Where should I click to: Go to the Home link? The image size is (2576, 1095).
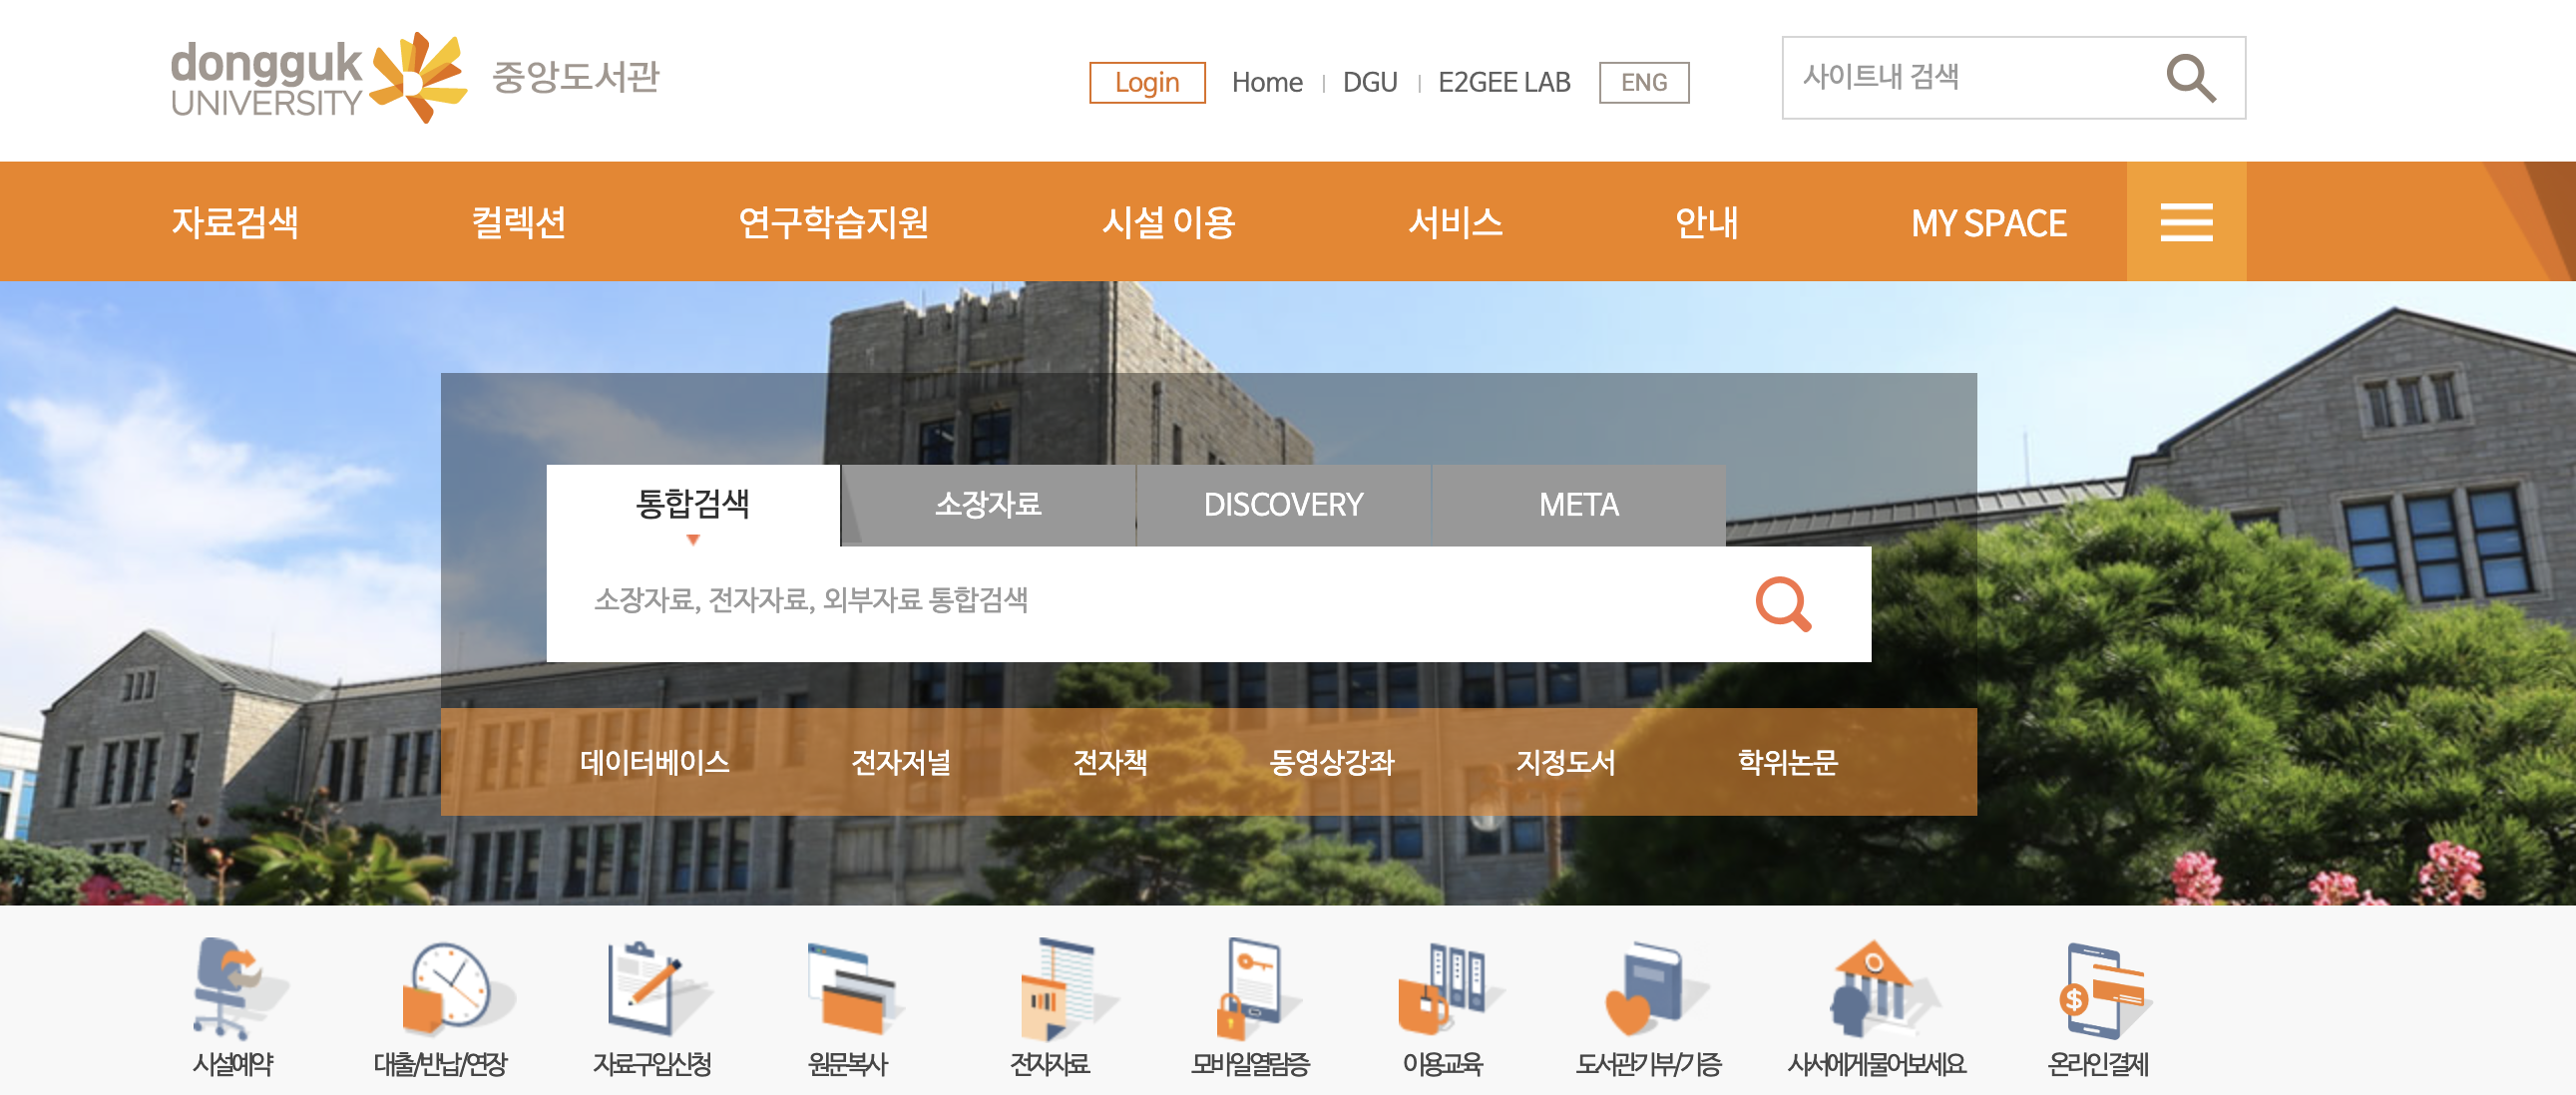pos(1267,82)
